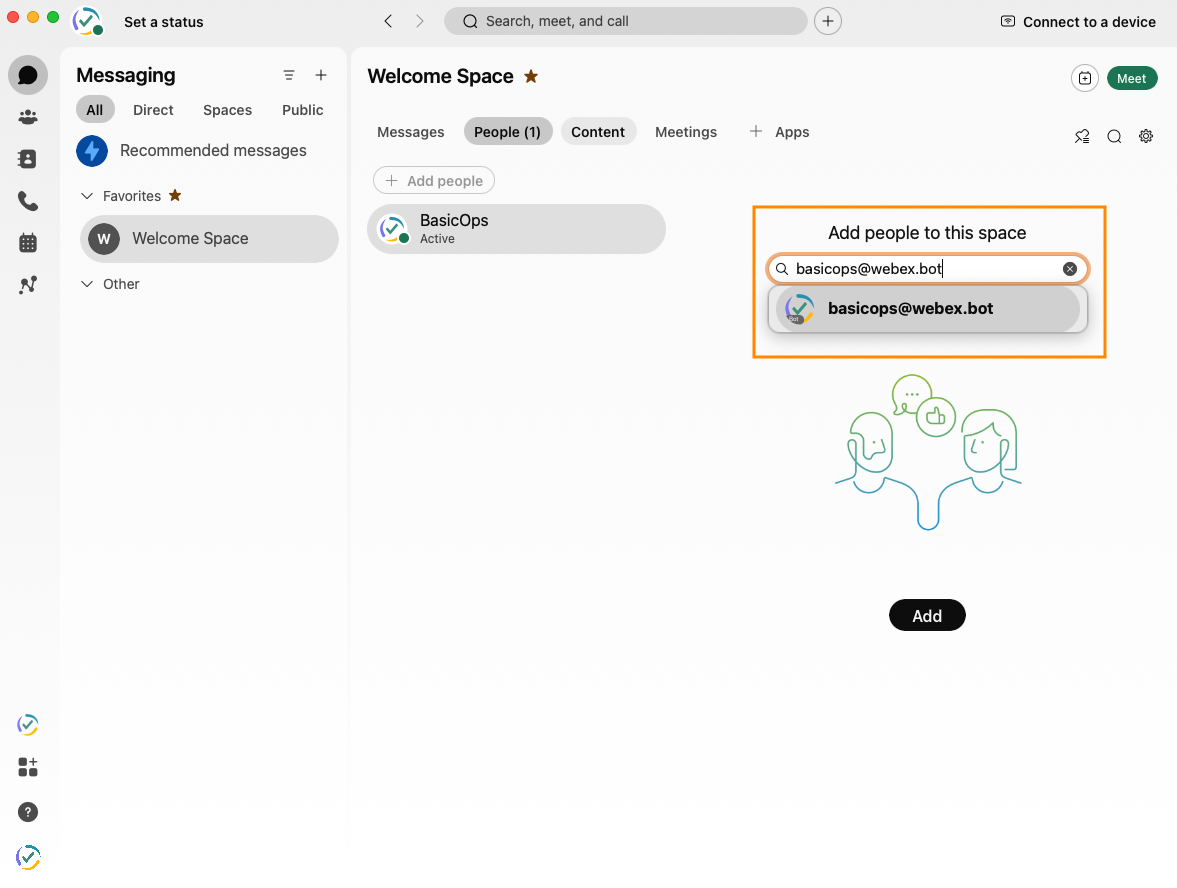This screenshot has width=1177, height=888.
Task: Open the Help question mark icon
Action: tap(27, 812)
